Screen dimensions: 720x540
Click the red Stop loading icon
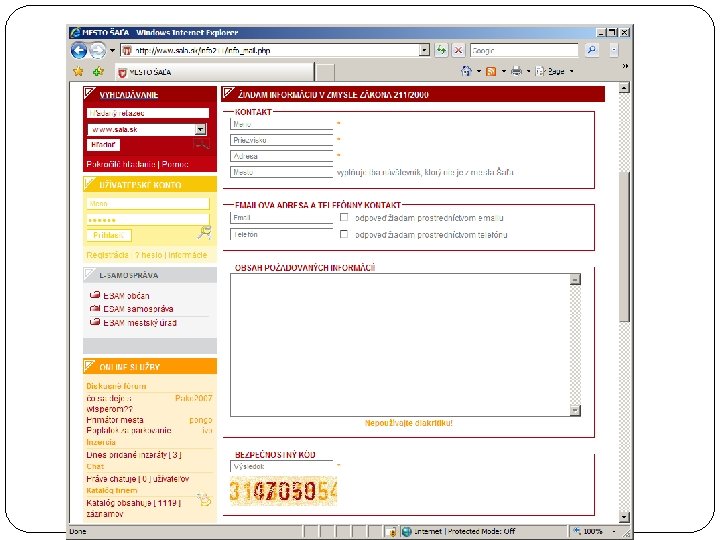click(458, 50)
